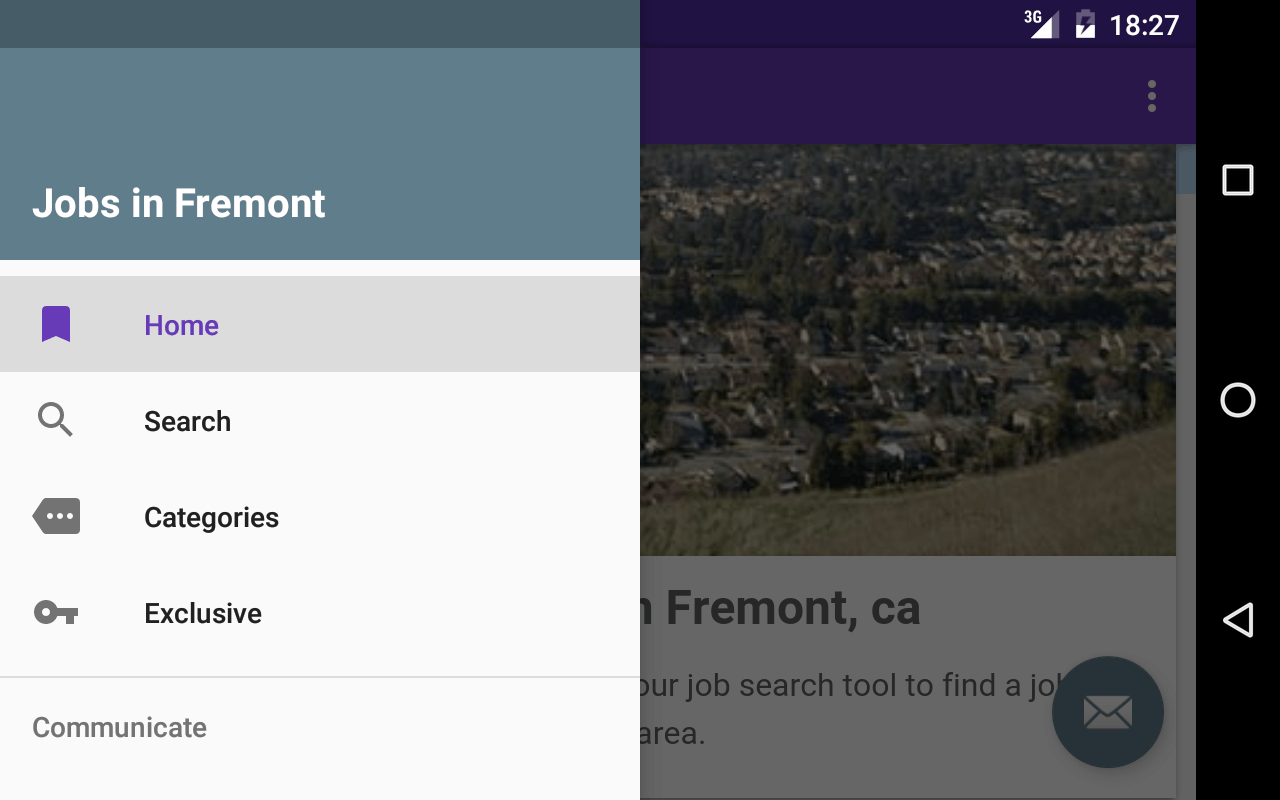Open the three-dot overflow menu
The image size is (1280, 800).
[x=1152, y=96]
